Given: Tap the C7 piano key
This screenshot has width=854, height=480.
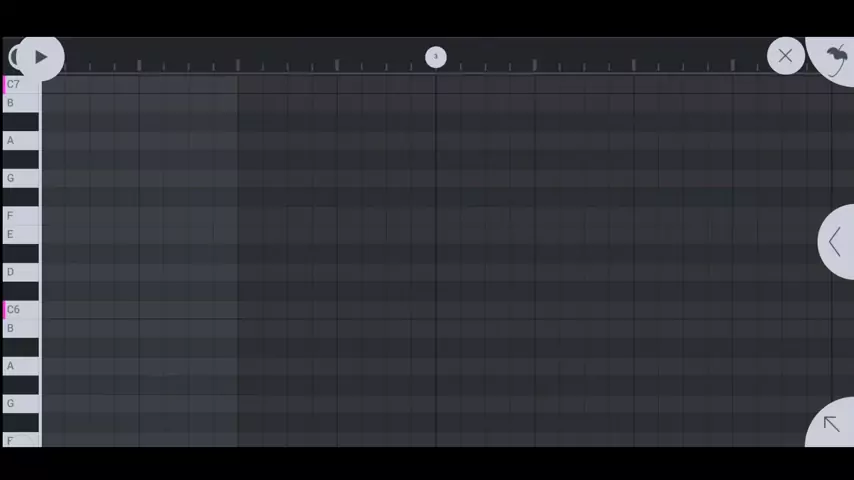Looking at the screenshot, I should click(x=20, y=85).
